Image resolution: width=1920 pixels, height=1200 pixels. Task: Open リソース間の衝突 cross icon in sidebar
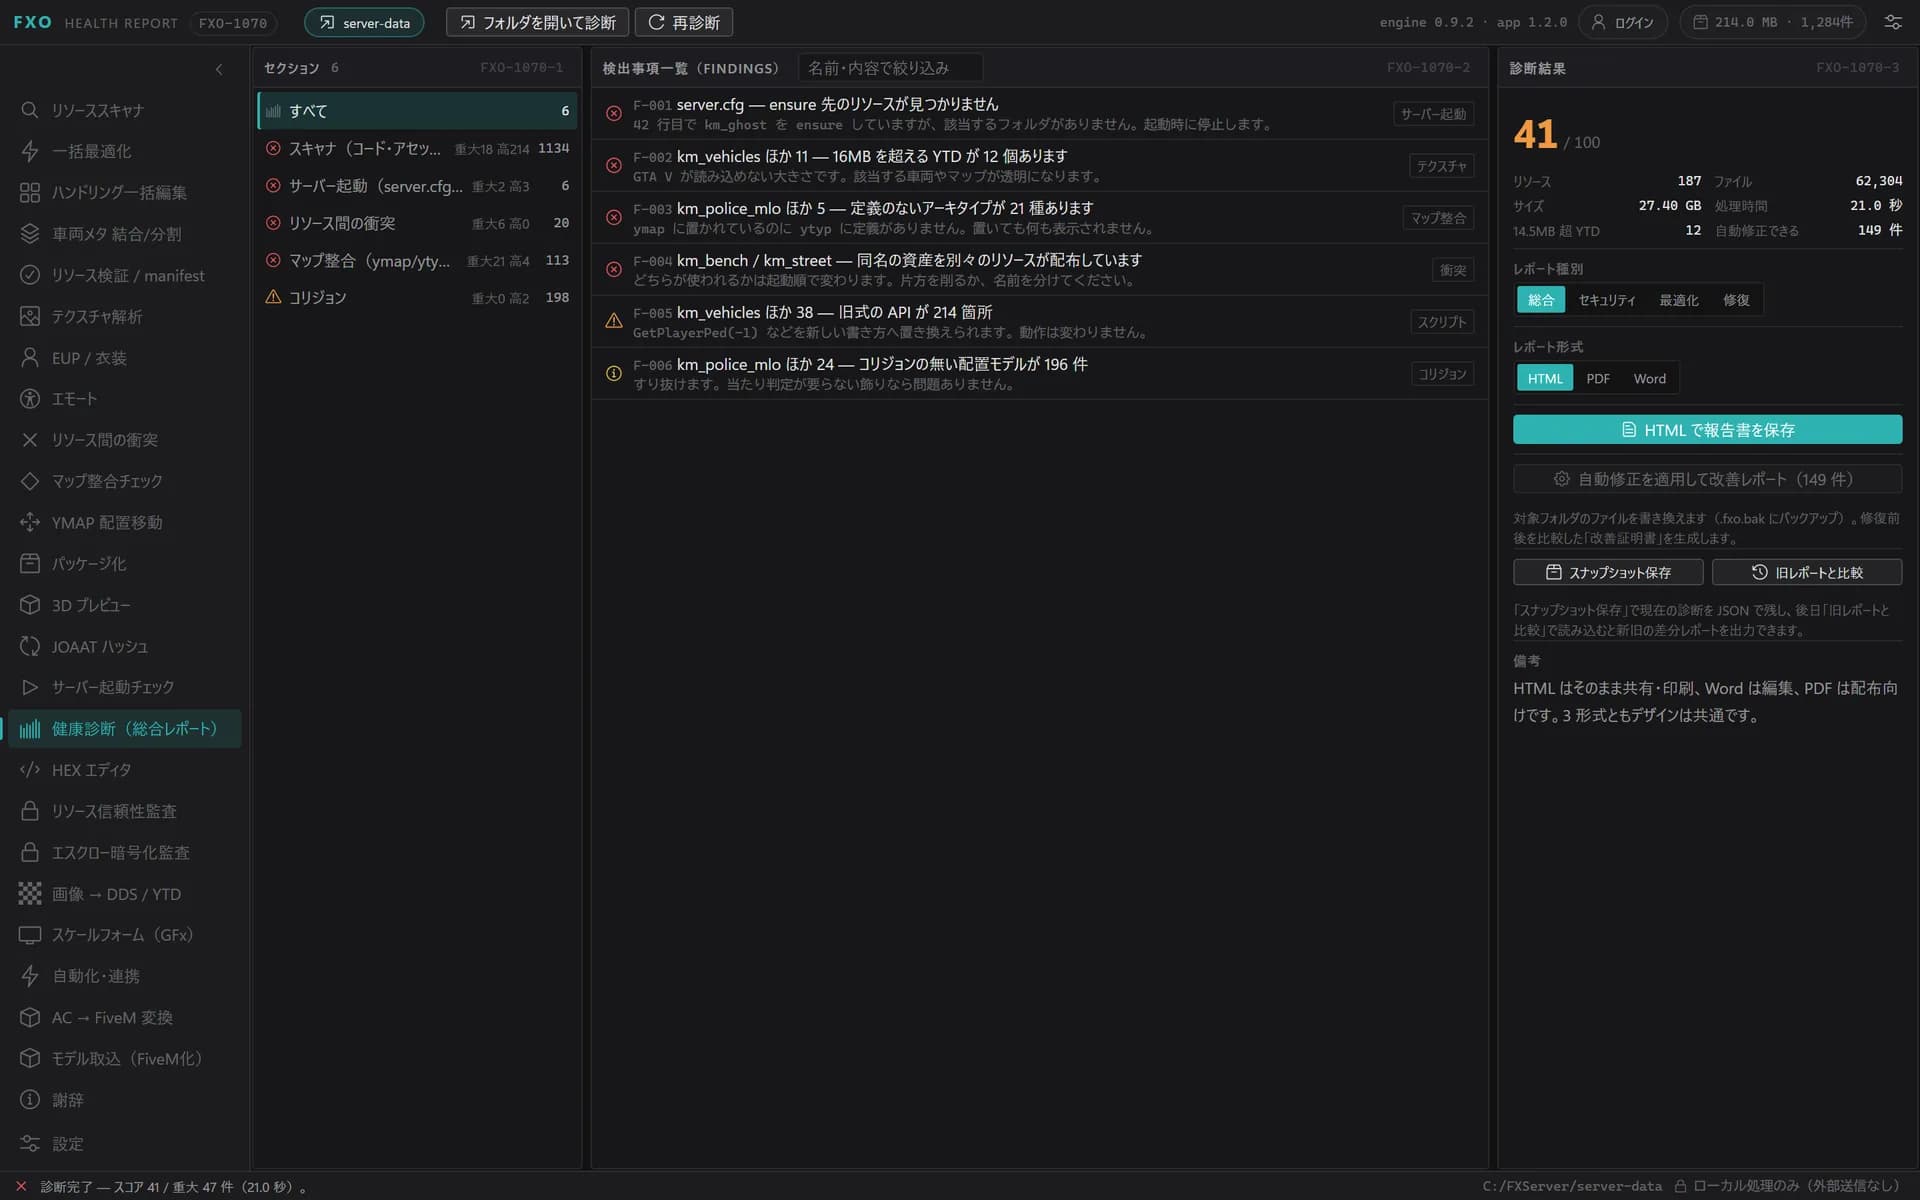(30, 440)
